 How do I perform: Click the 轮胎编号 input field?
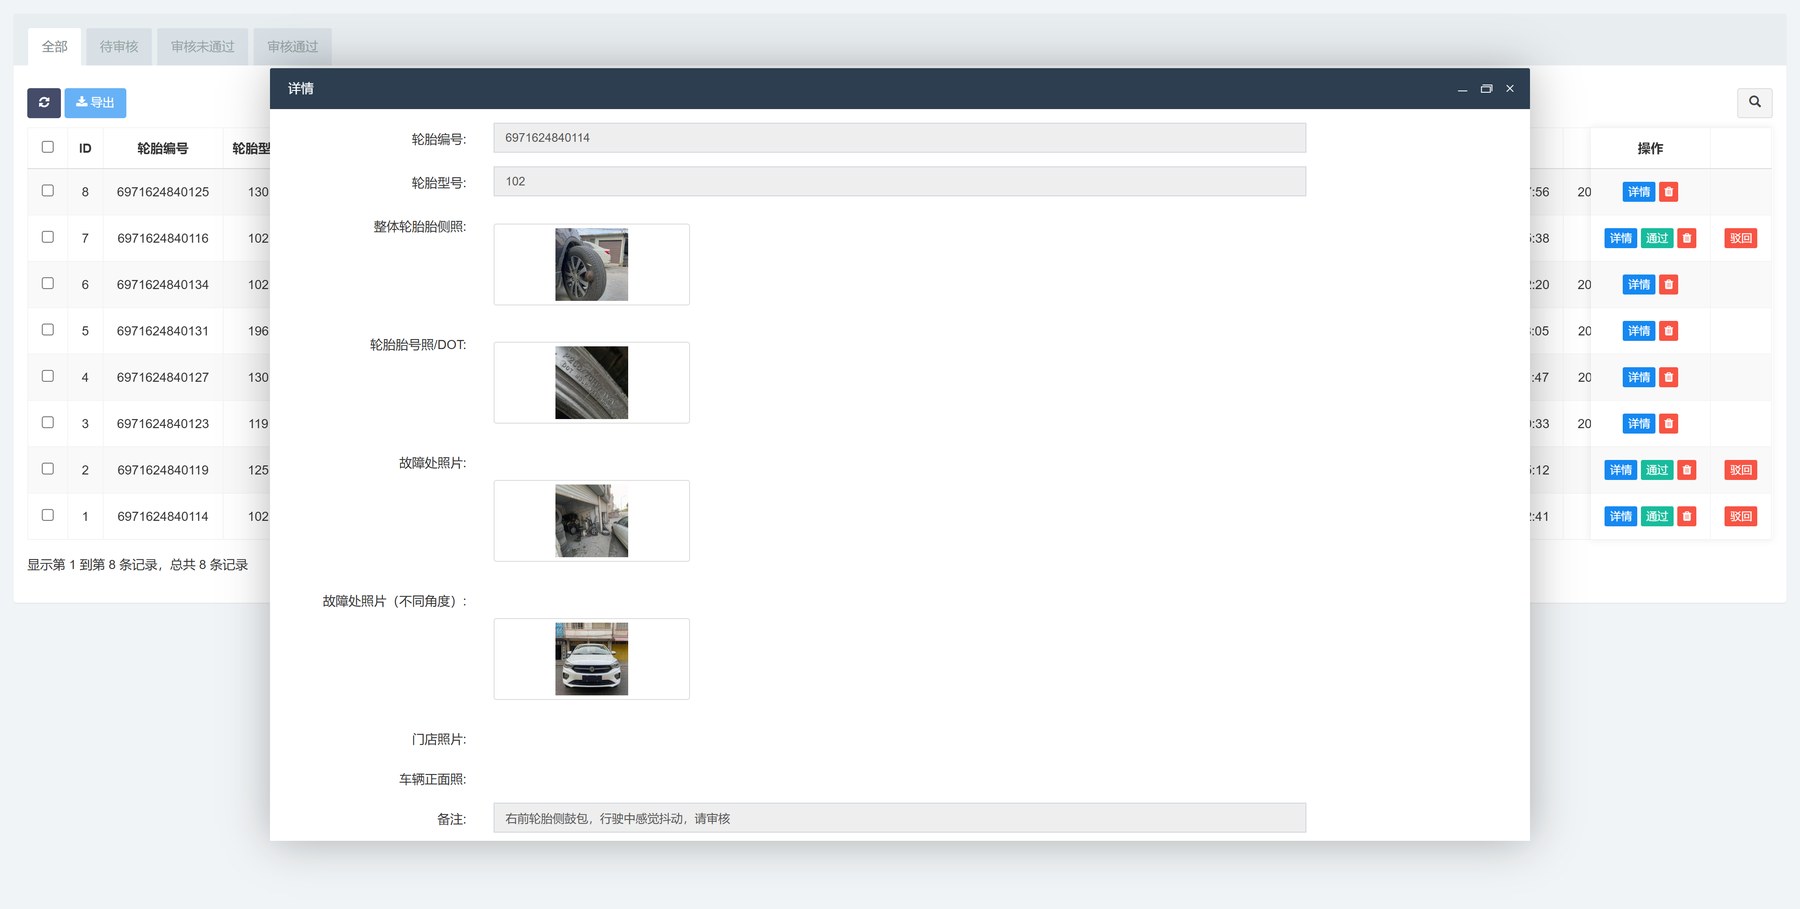coord(900,138)
